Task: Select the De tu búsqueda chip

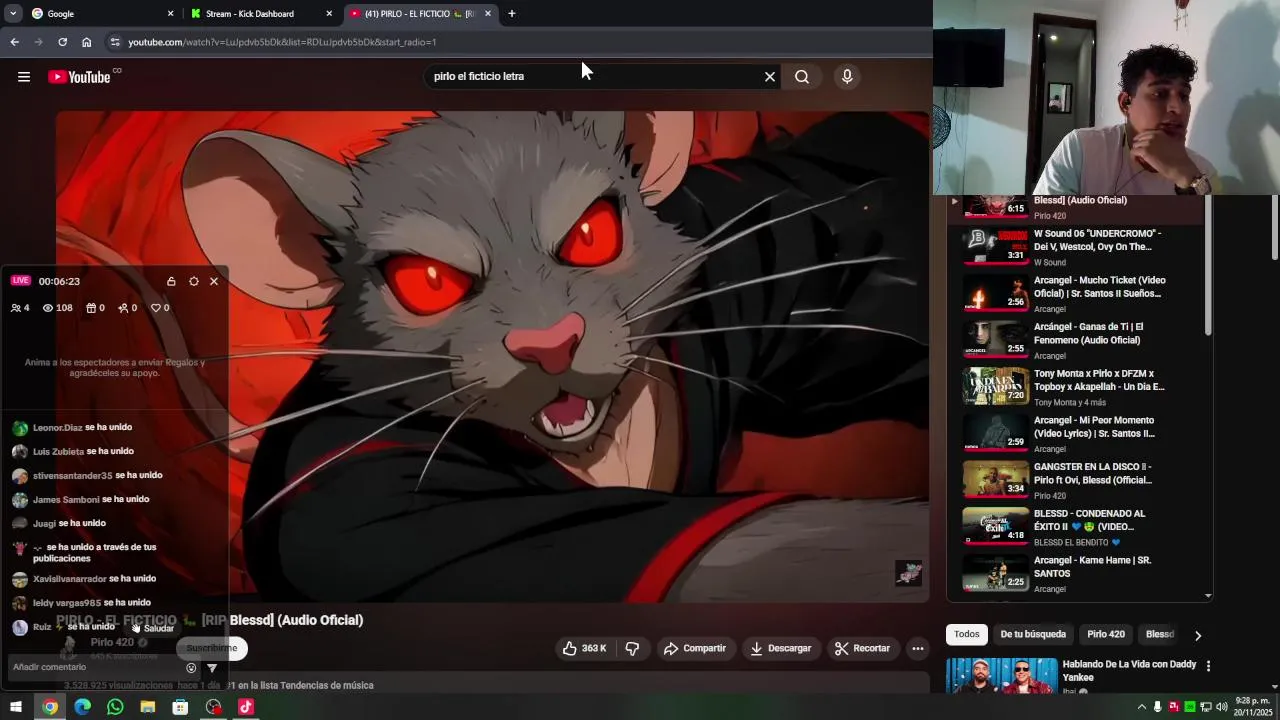Action: [1033, 634]
